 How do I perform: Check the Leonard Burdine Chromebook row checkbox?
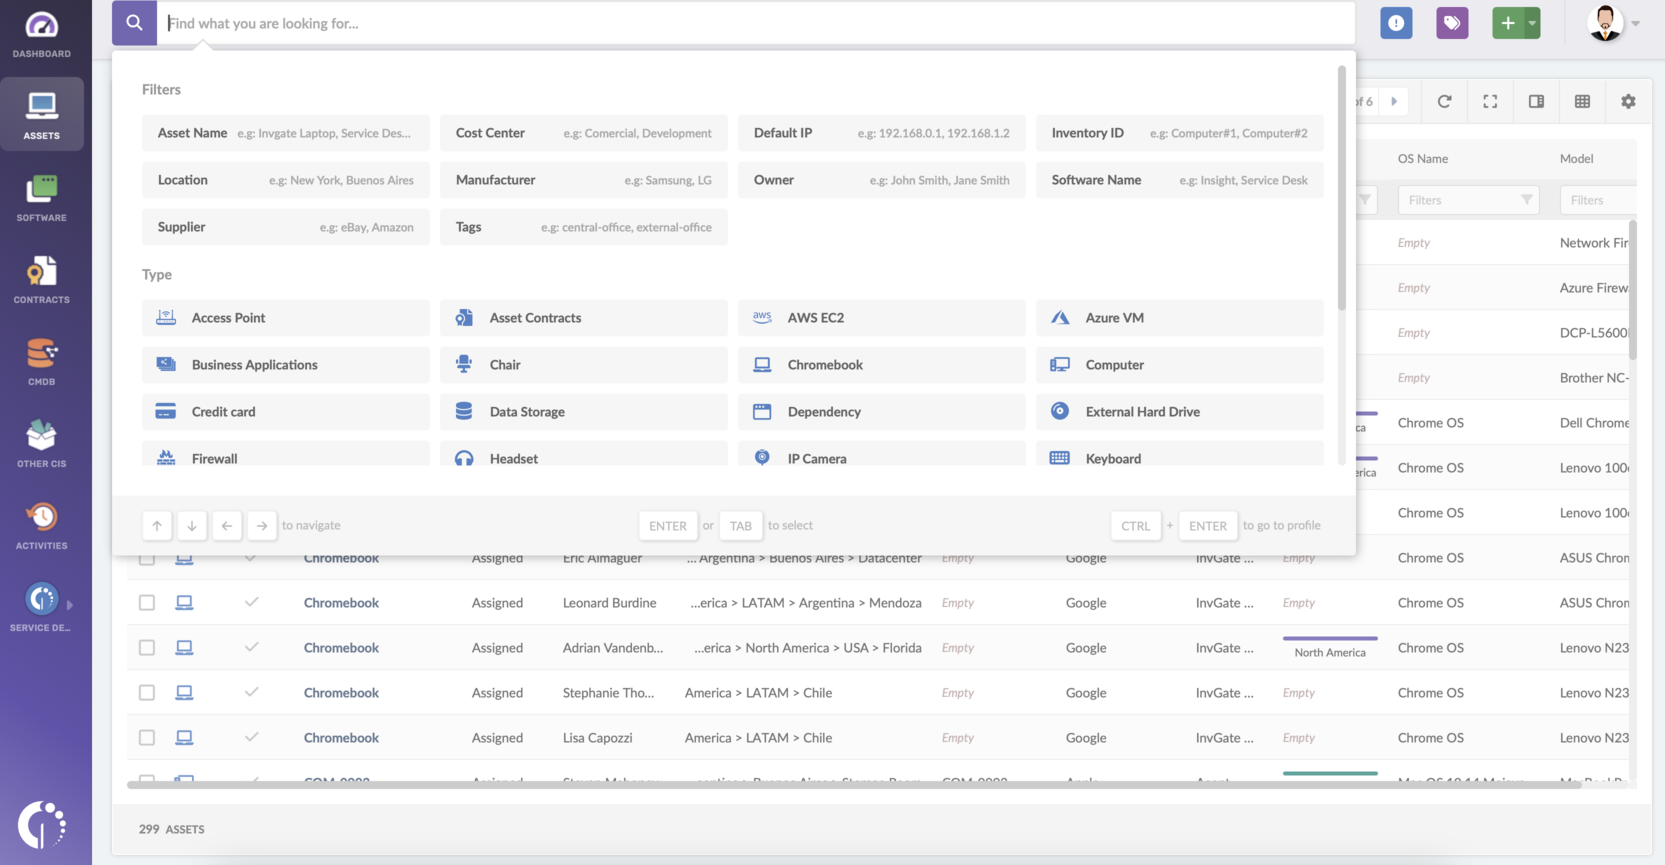point(147,603)
